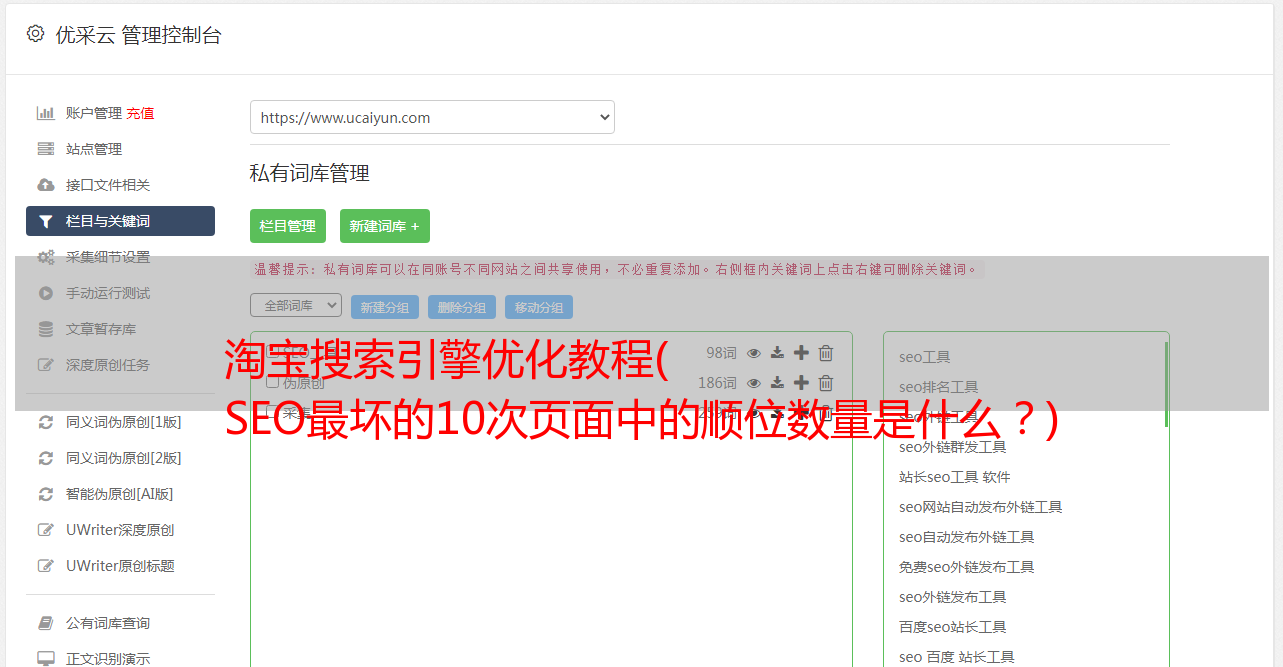Click the book icon for 公有词库查询
Image resolution: width=1283 pixels, height=667 pixels.
pyautogui.click(x=46, y=623)
